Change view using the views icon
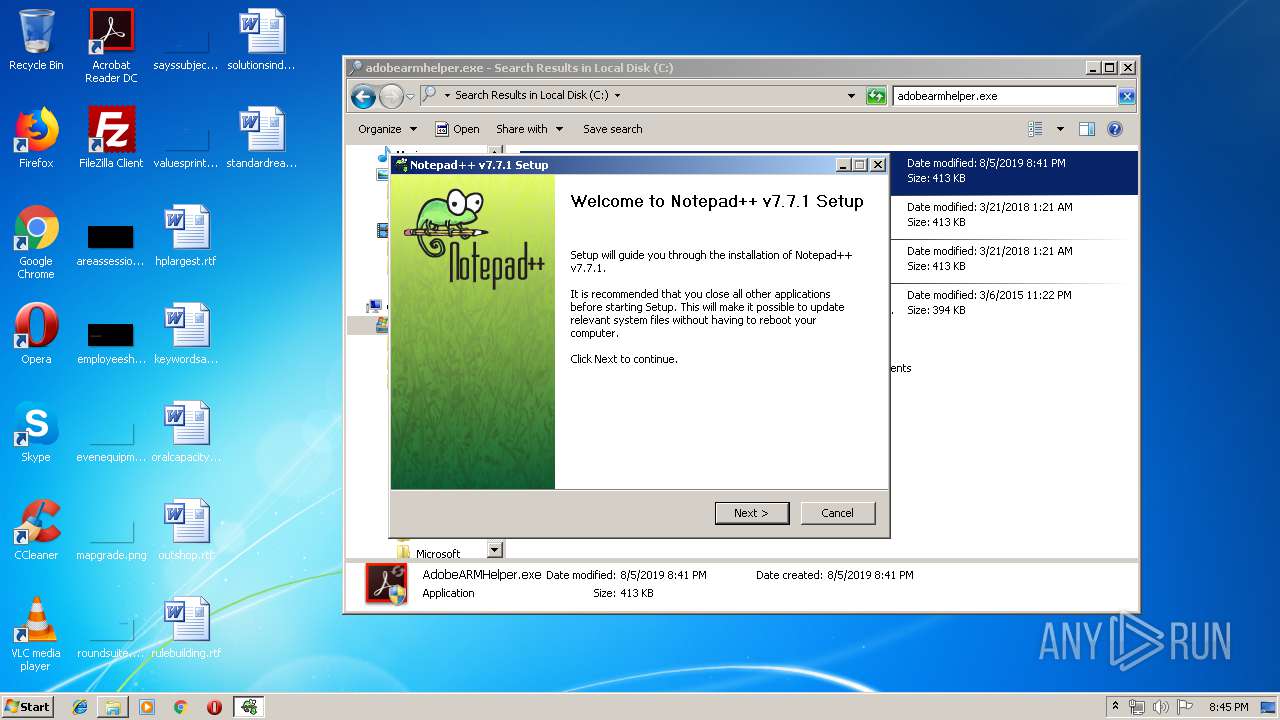 pos(1035,129)
